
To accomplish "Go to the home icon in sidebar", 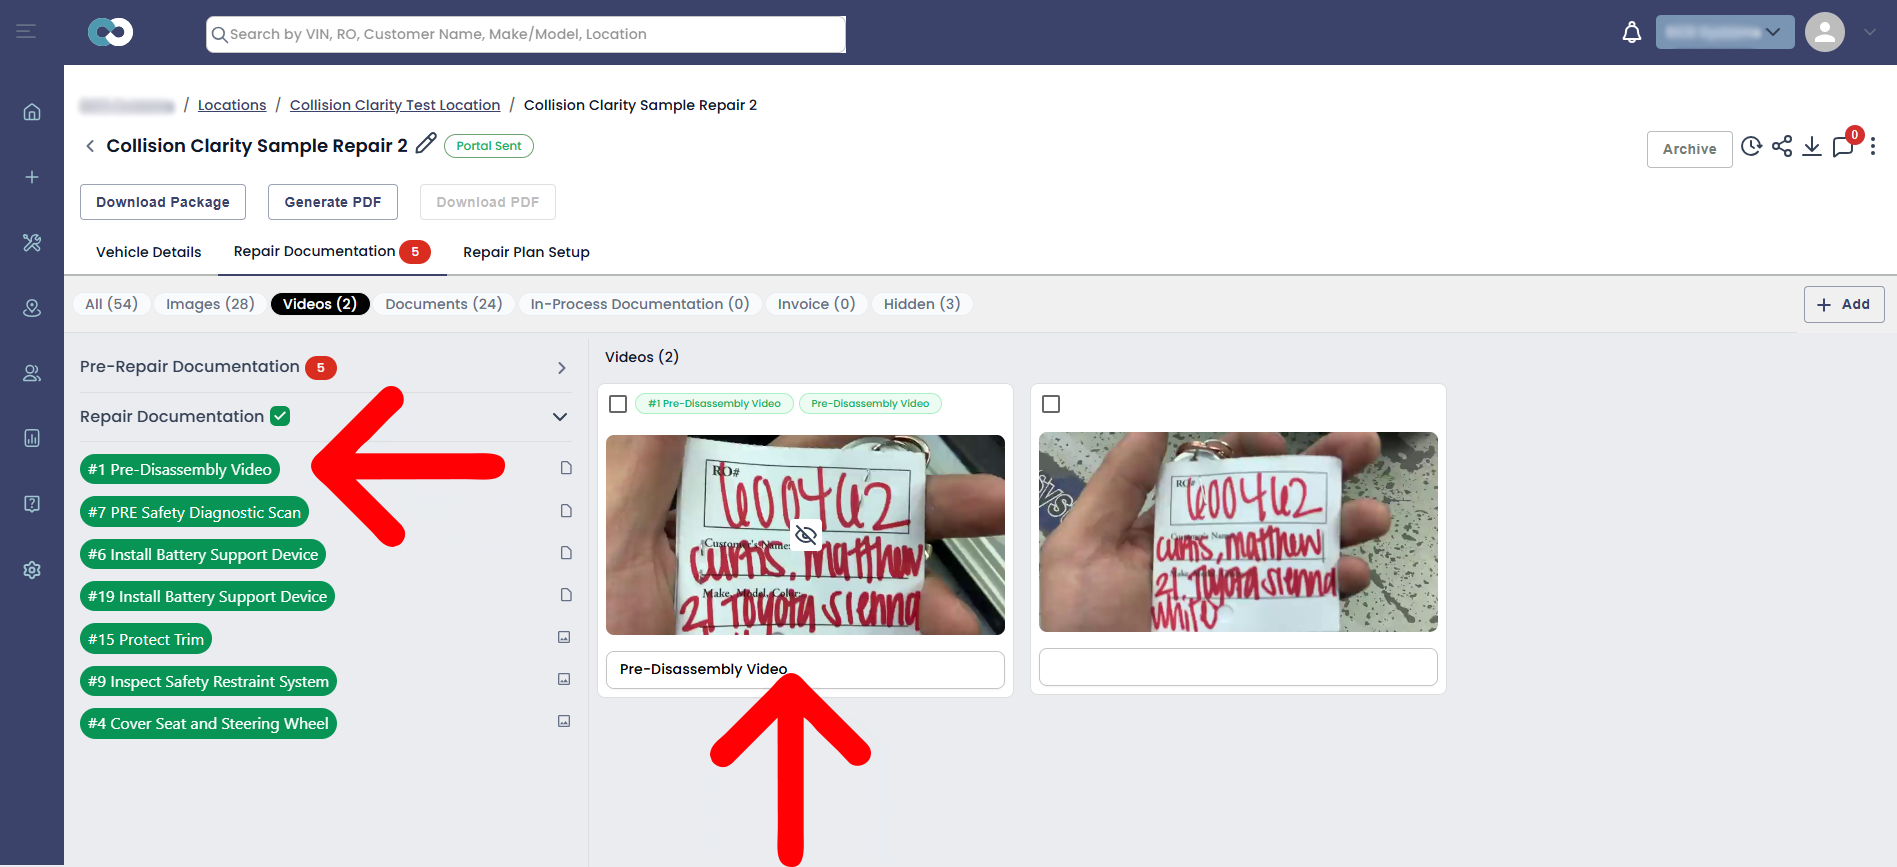I will 32,111.
